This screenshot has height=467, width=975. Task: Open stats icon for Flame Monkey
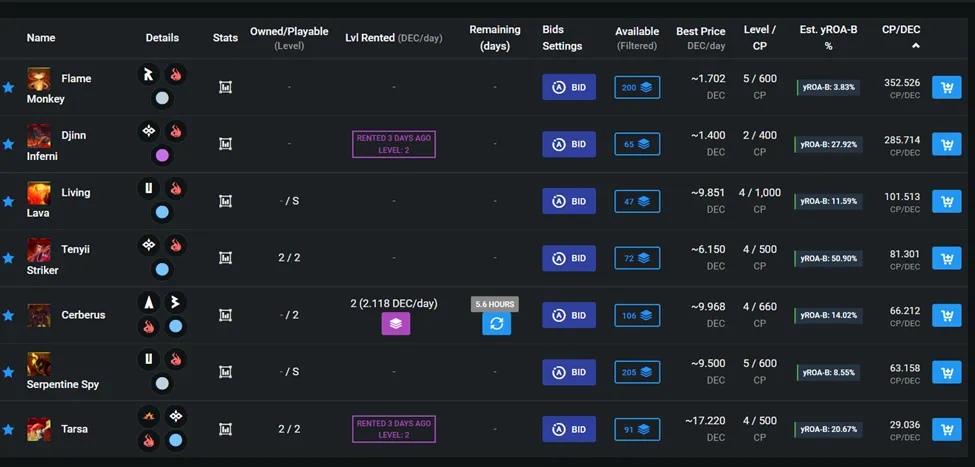point(225,87)
